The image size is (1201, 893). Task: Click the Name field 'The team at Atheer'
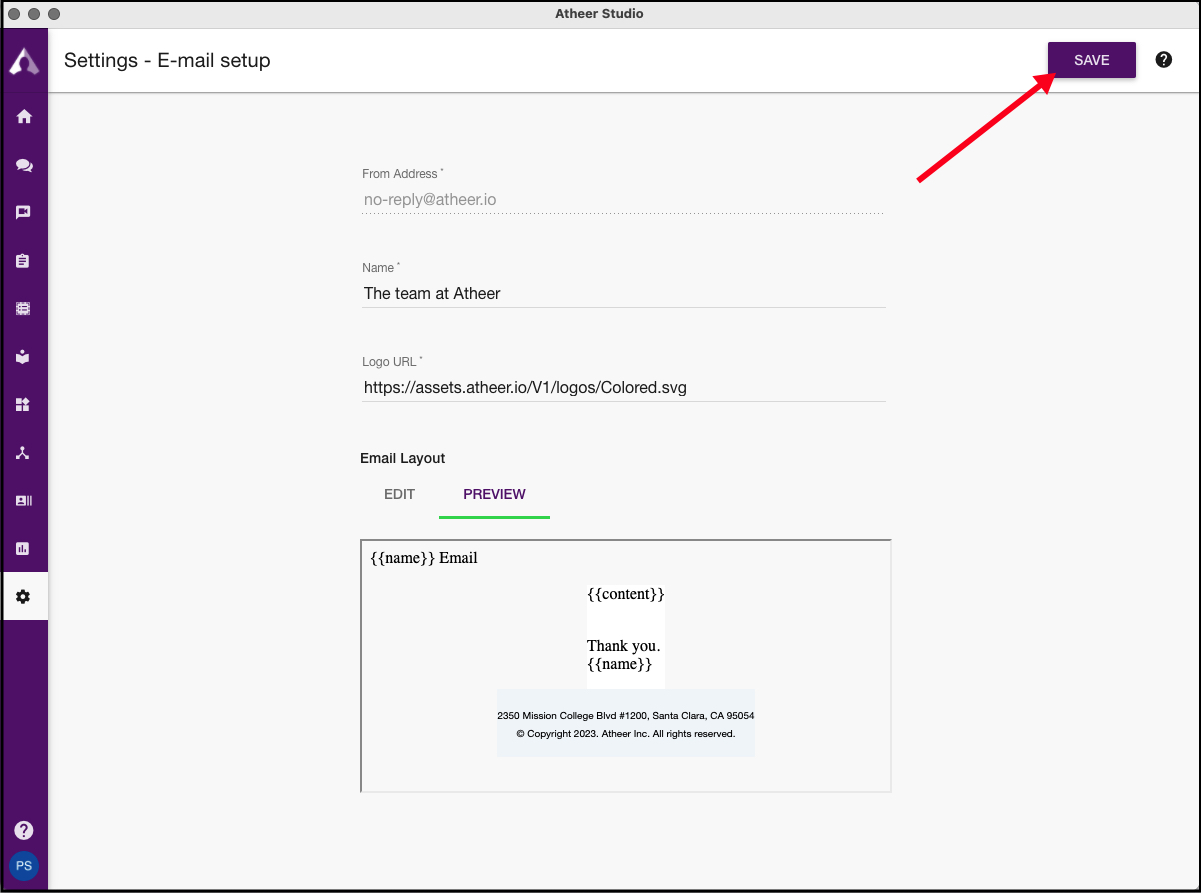click(x=623, y=294)
